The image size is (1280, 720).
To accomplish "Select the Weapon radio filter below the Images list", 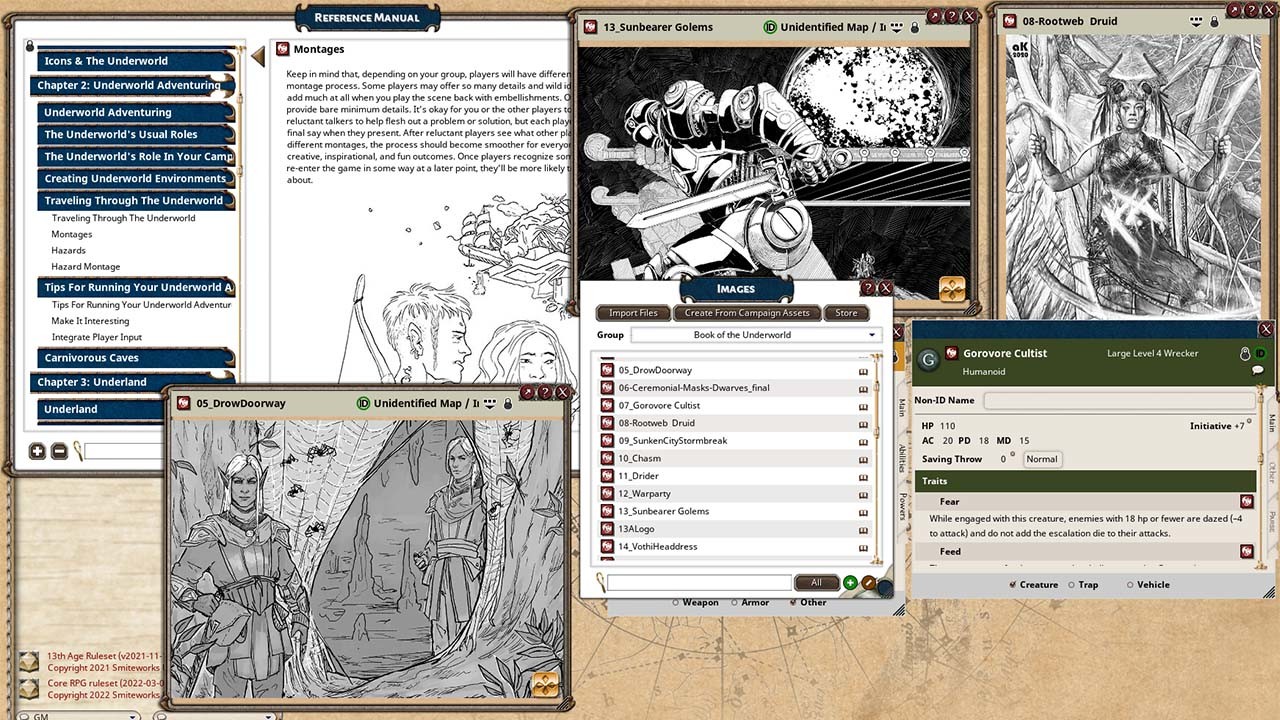I will [673, 602].
